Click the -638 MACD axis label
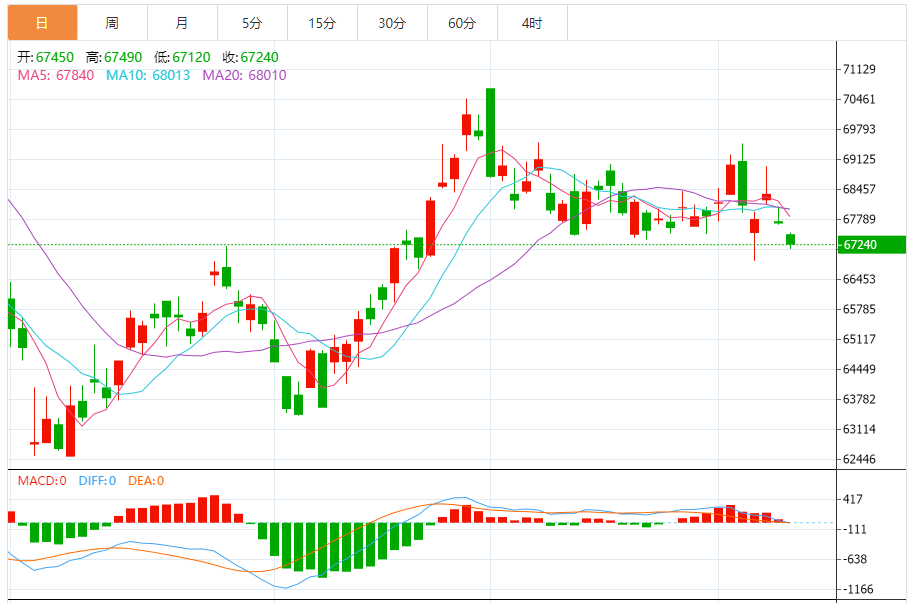 pyautogui.click(x=854, y=559)
